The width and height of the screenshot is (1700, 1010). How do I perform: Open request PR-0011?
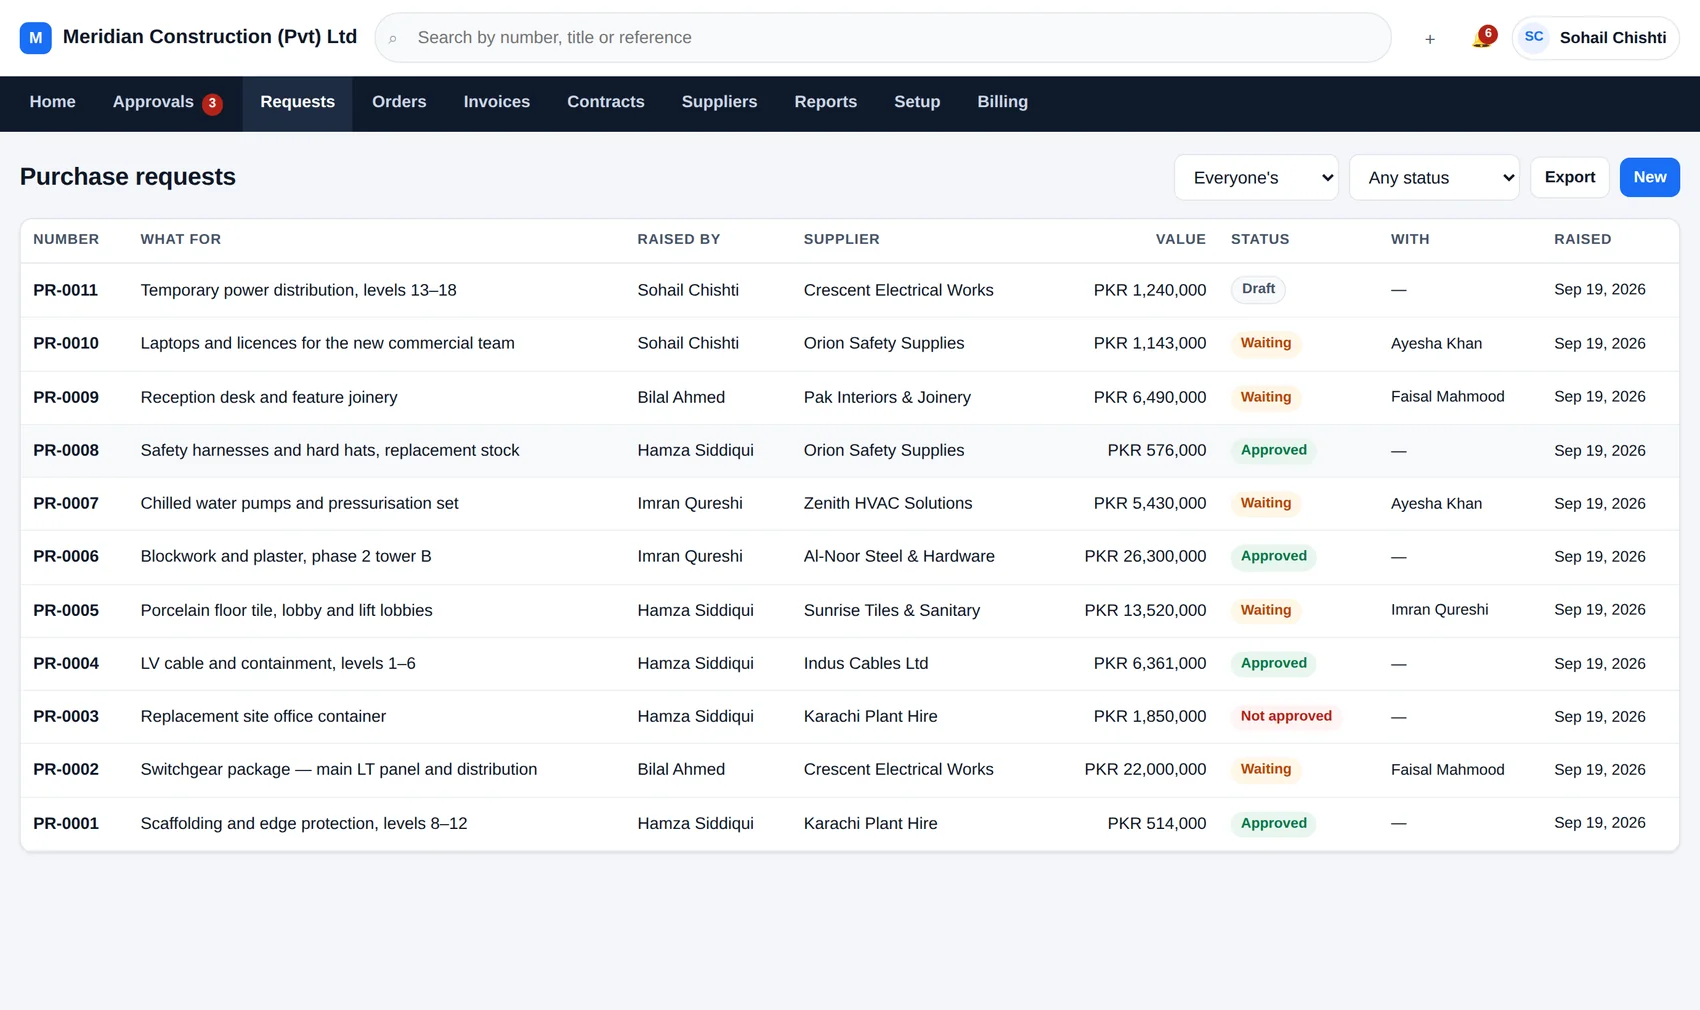pos(66,290)
